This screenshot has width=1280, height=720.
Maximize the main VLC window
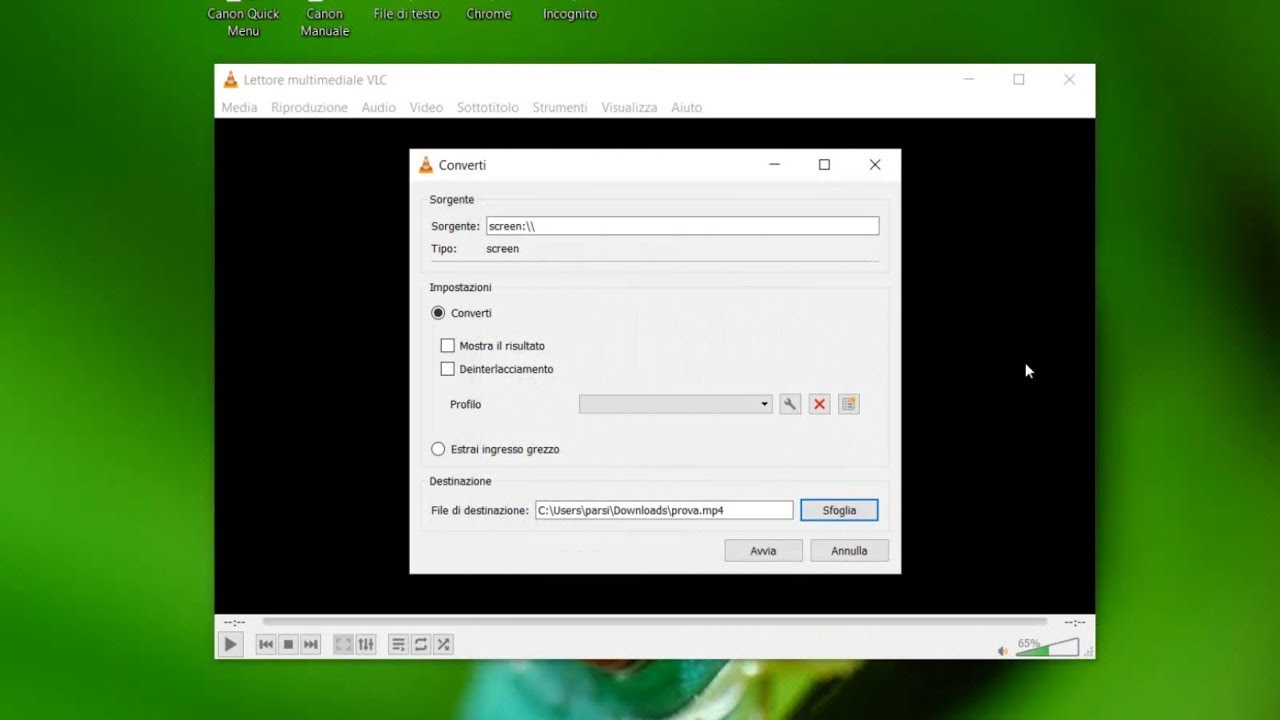coord(1019,80)
